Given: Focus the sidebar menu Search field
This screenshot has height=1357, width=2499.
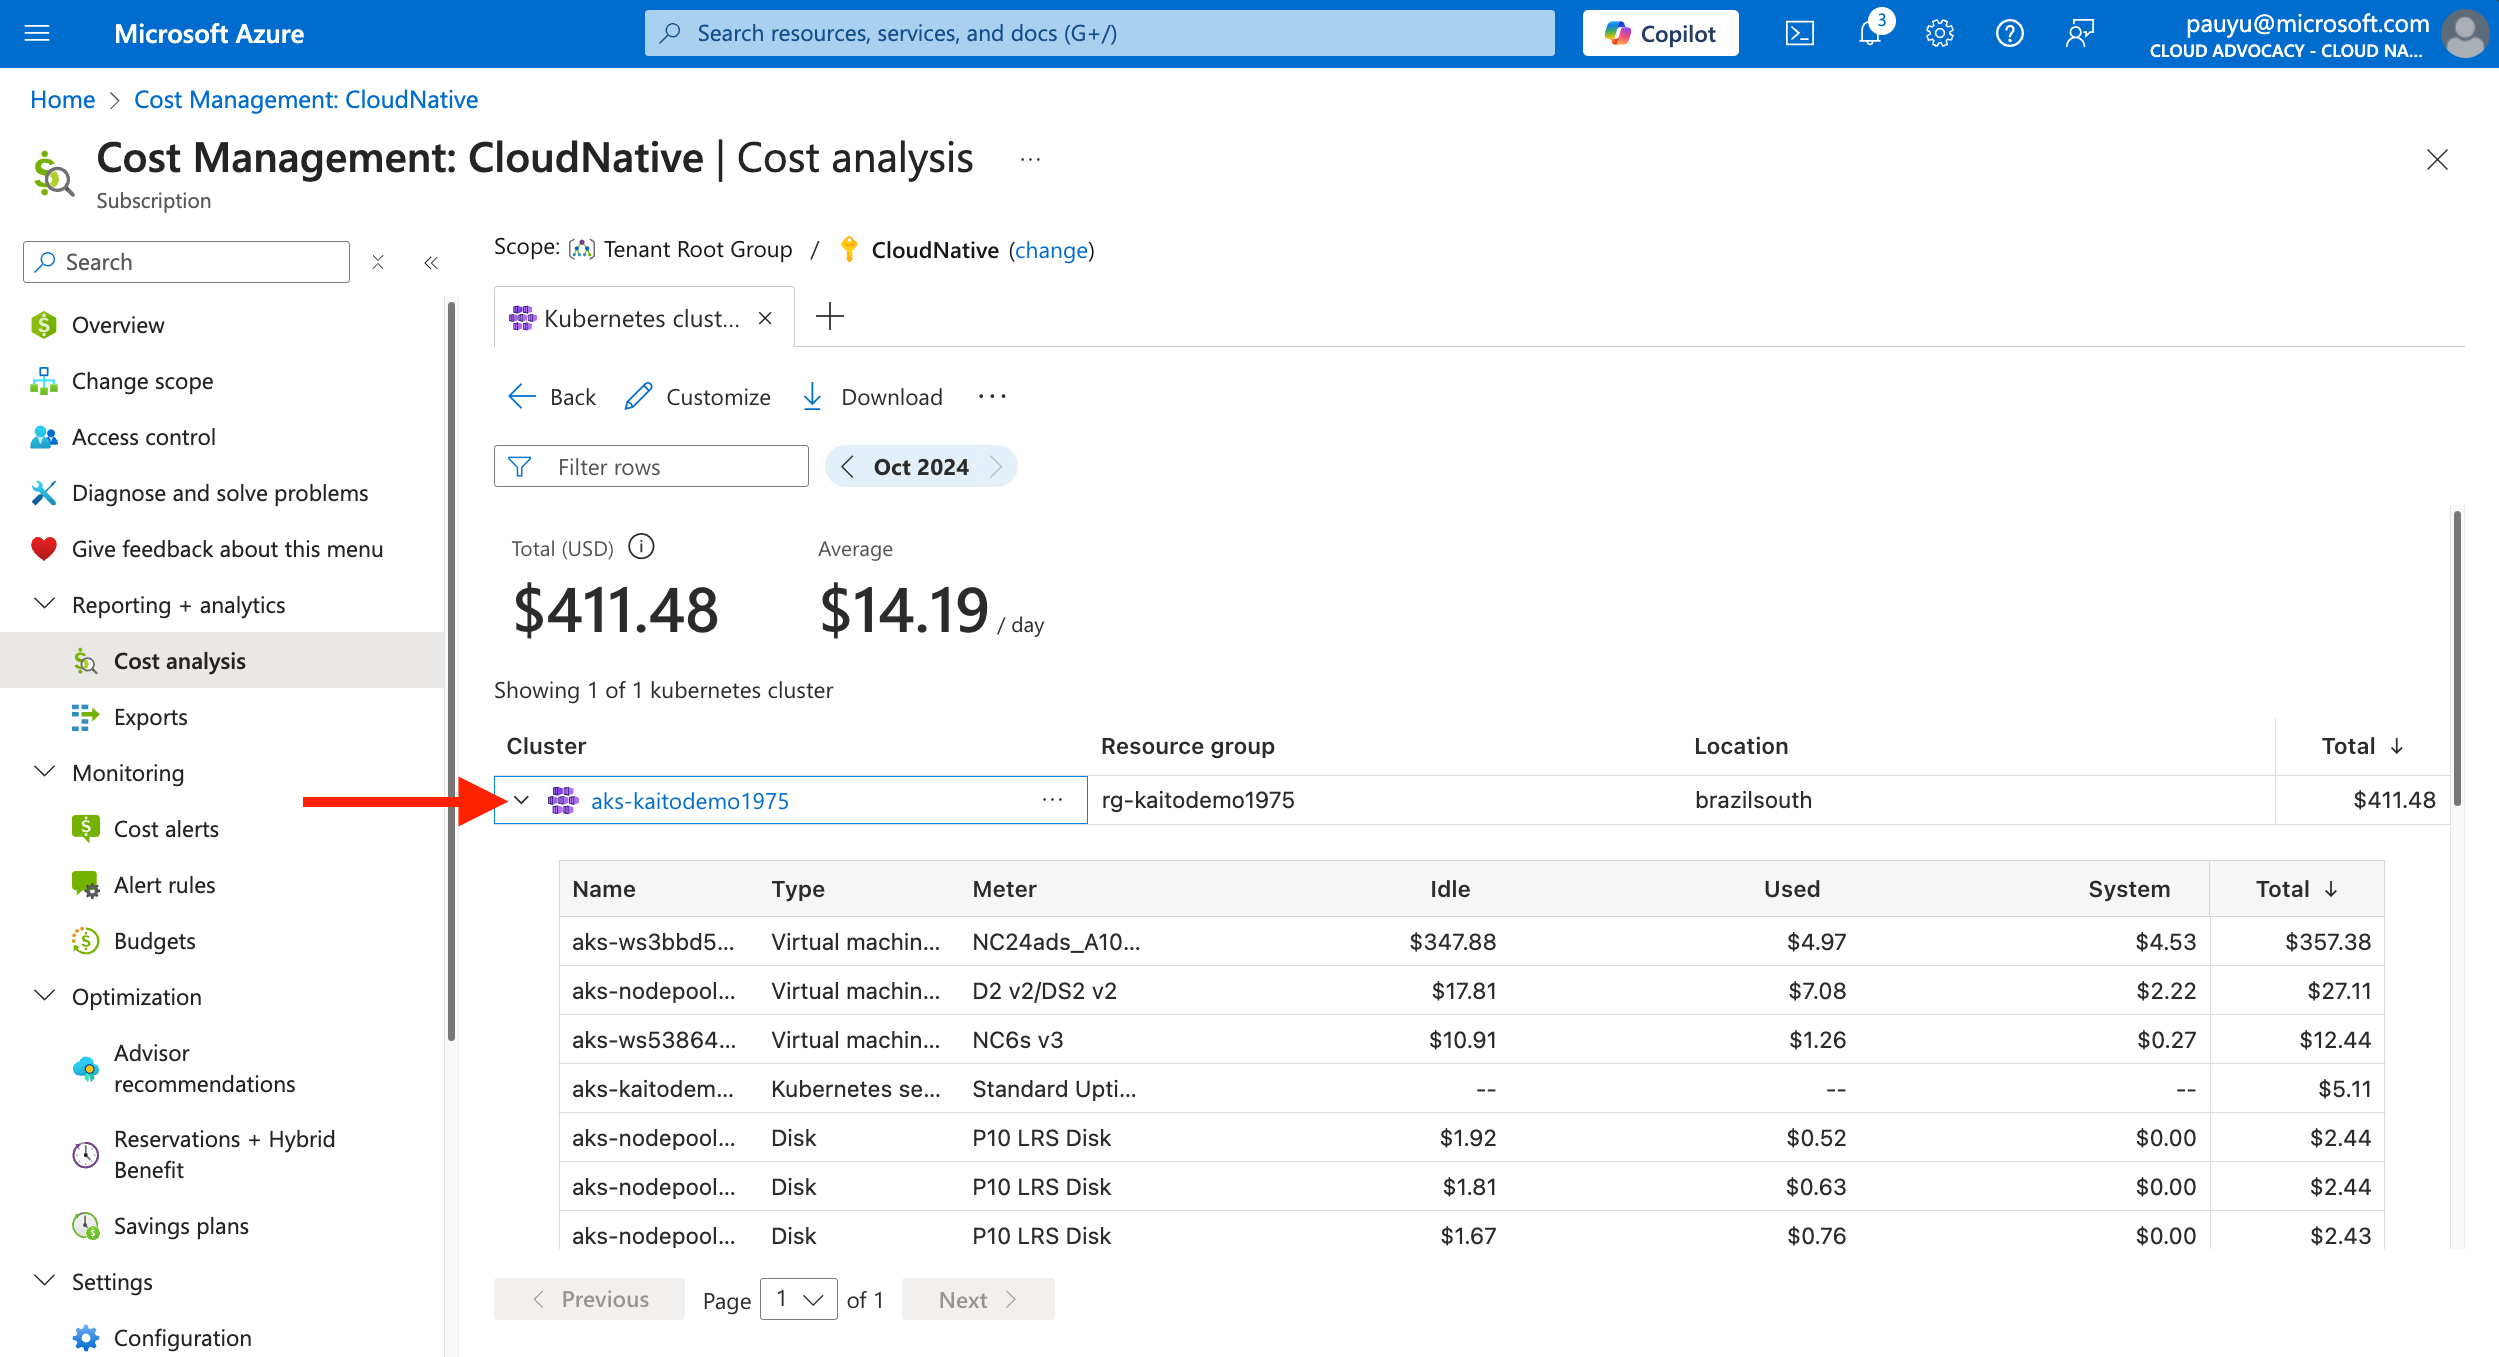Looking at the screenshot, I should click(186, 262).
